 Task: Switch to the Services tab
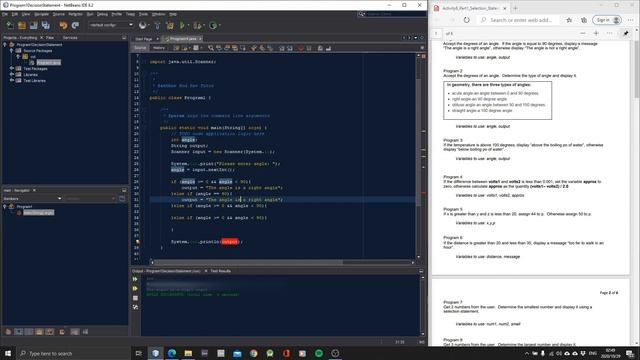70,38
